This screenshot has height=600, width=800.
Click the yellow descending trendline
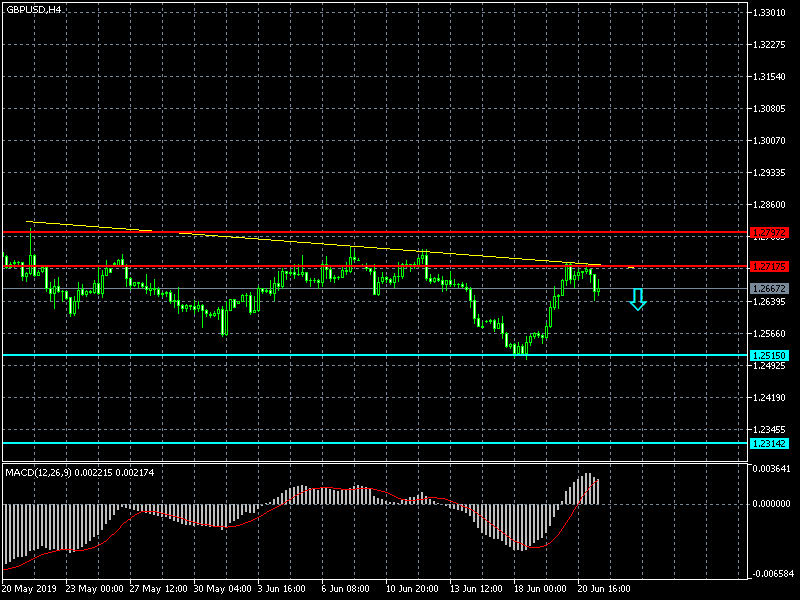tap(300, 240)
